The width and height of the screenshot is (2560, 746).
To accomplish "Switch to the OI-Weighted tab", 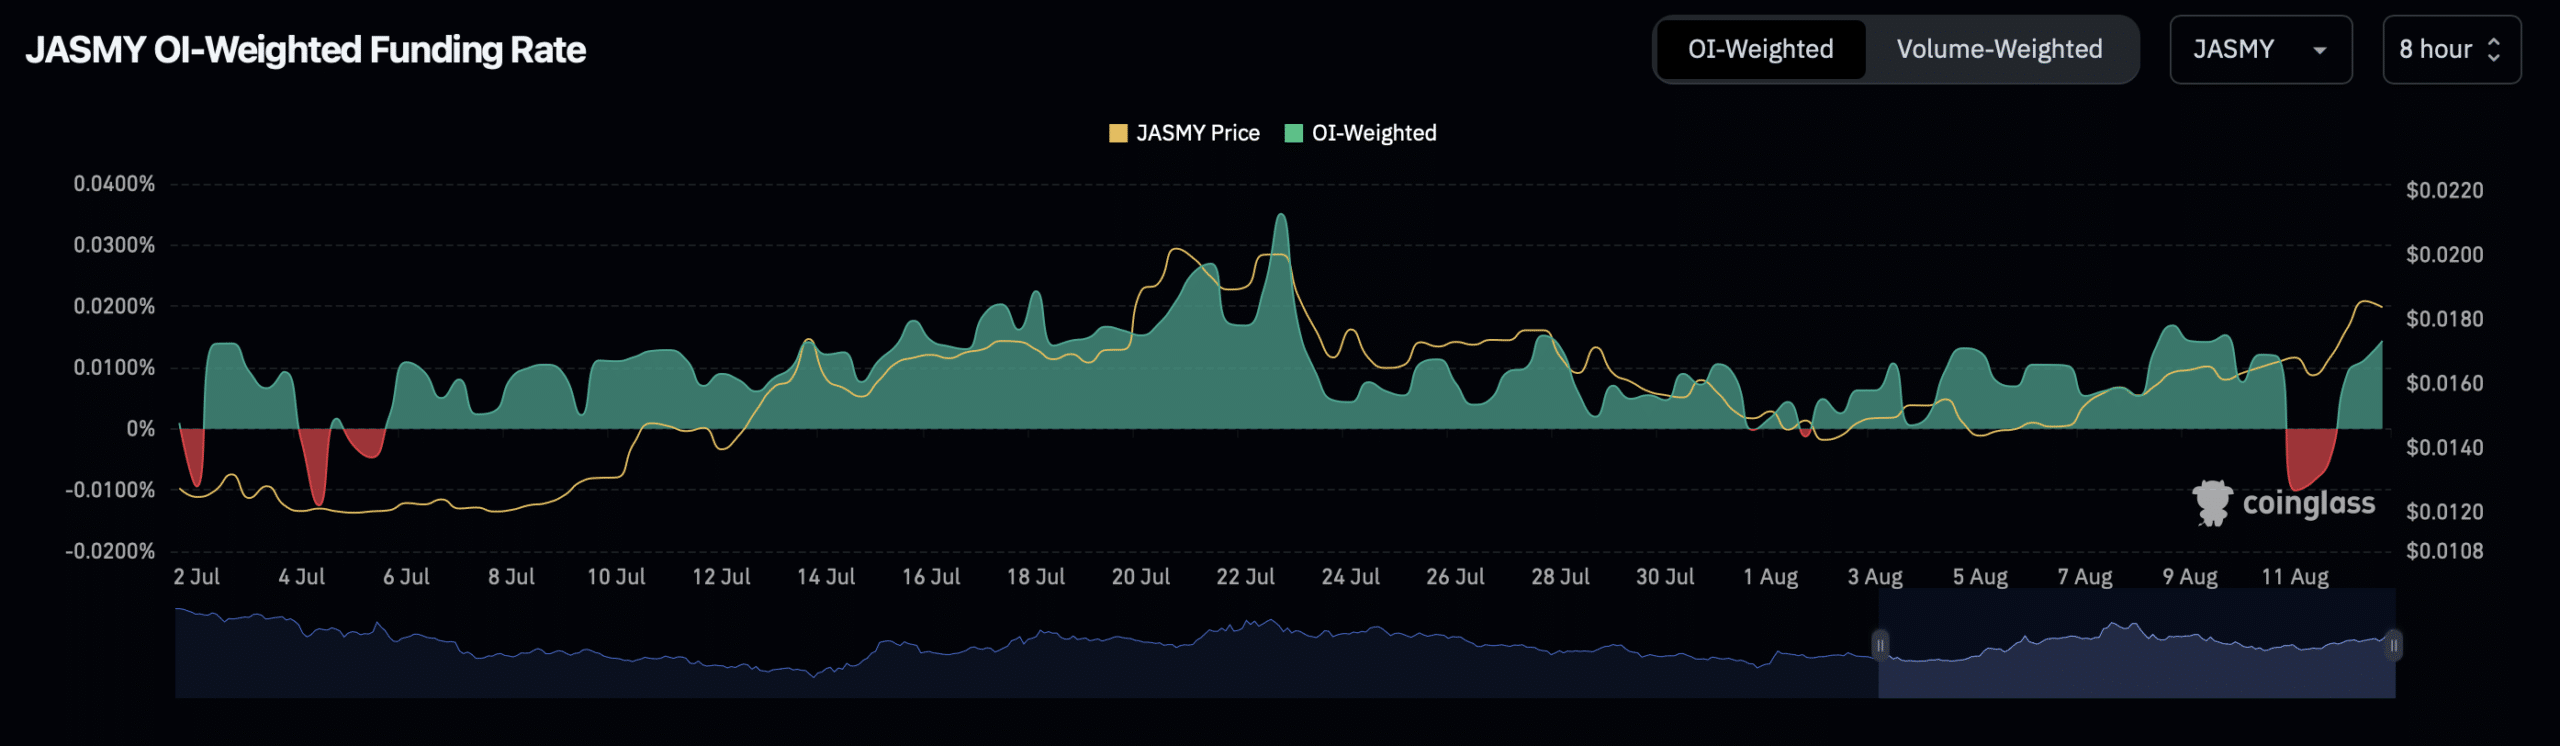I will point(1760,49).
